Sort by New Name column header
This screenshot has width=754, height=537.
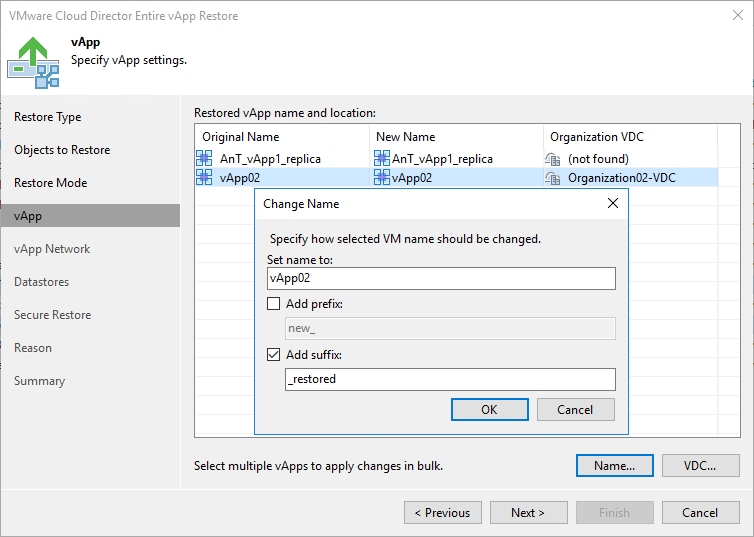(456, 137)
